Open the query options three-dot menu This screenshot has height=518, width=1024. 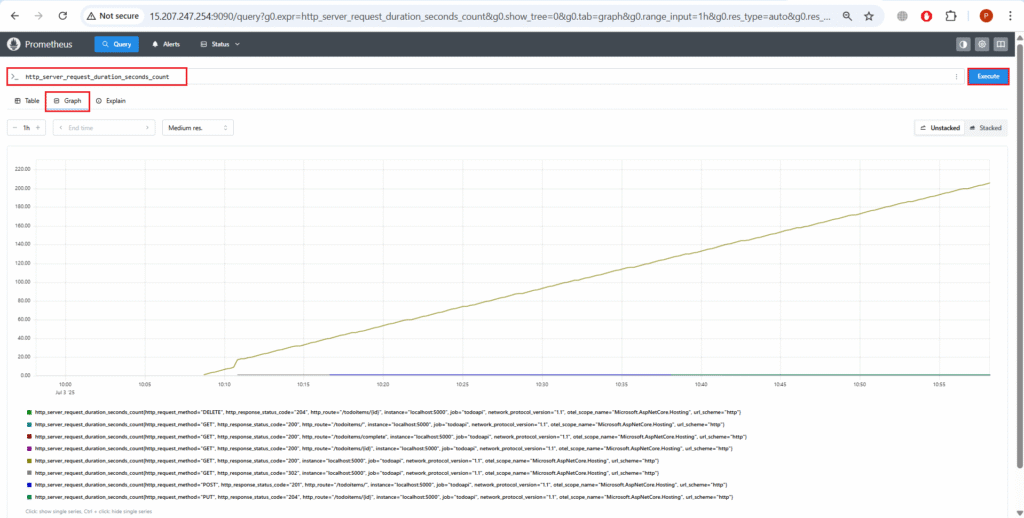(957, 76)
